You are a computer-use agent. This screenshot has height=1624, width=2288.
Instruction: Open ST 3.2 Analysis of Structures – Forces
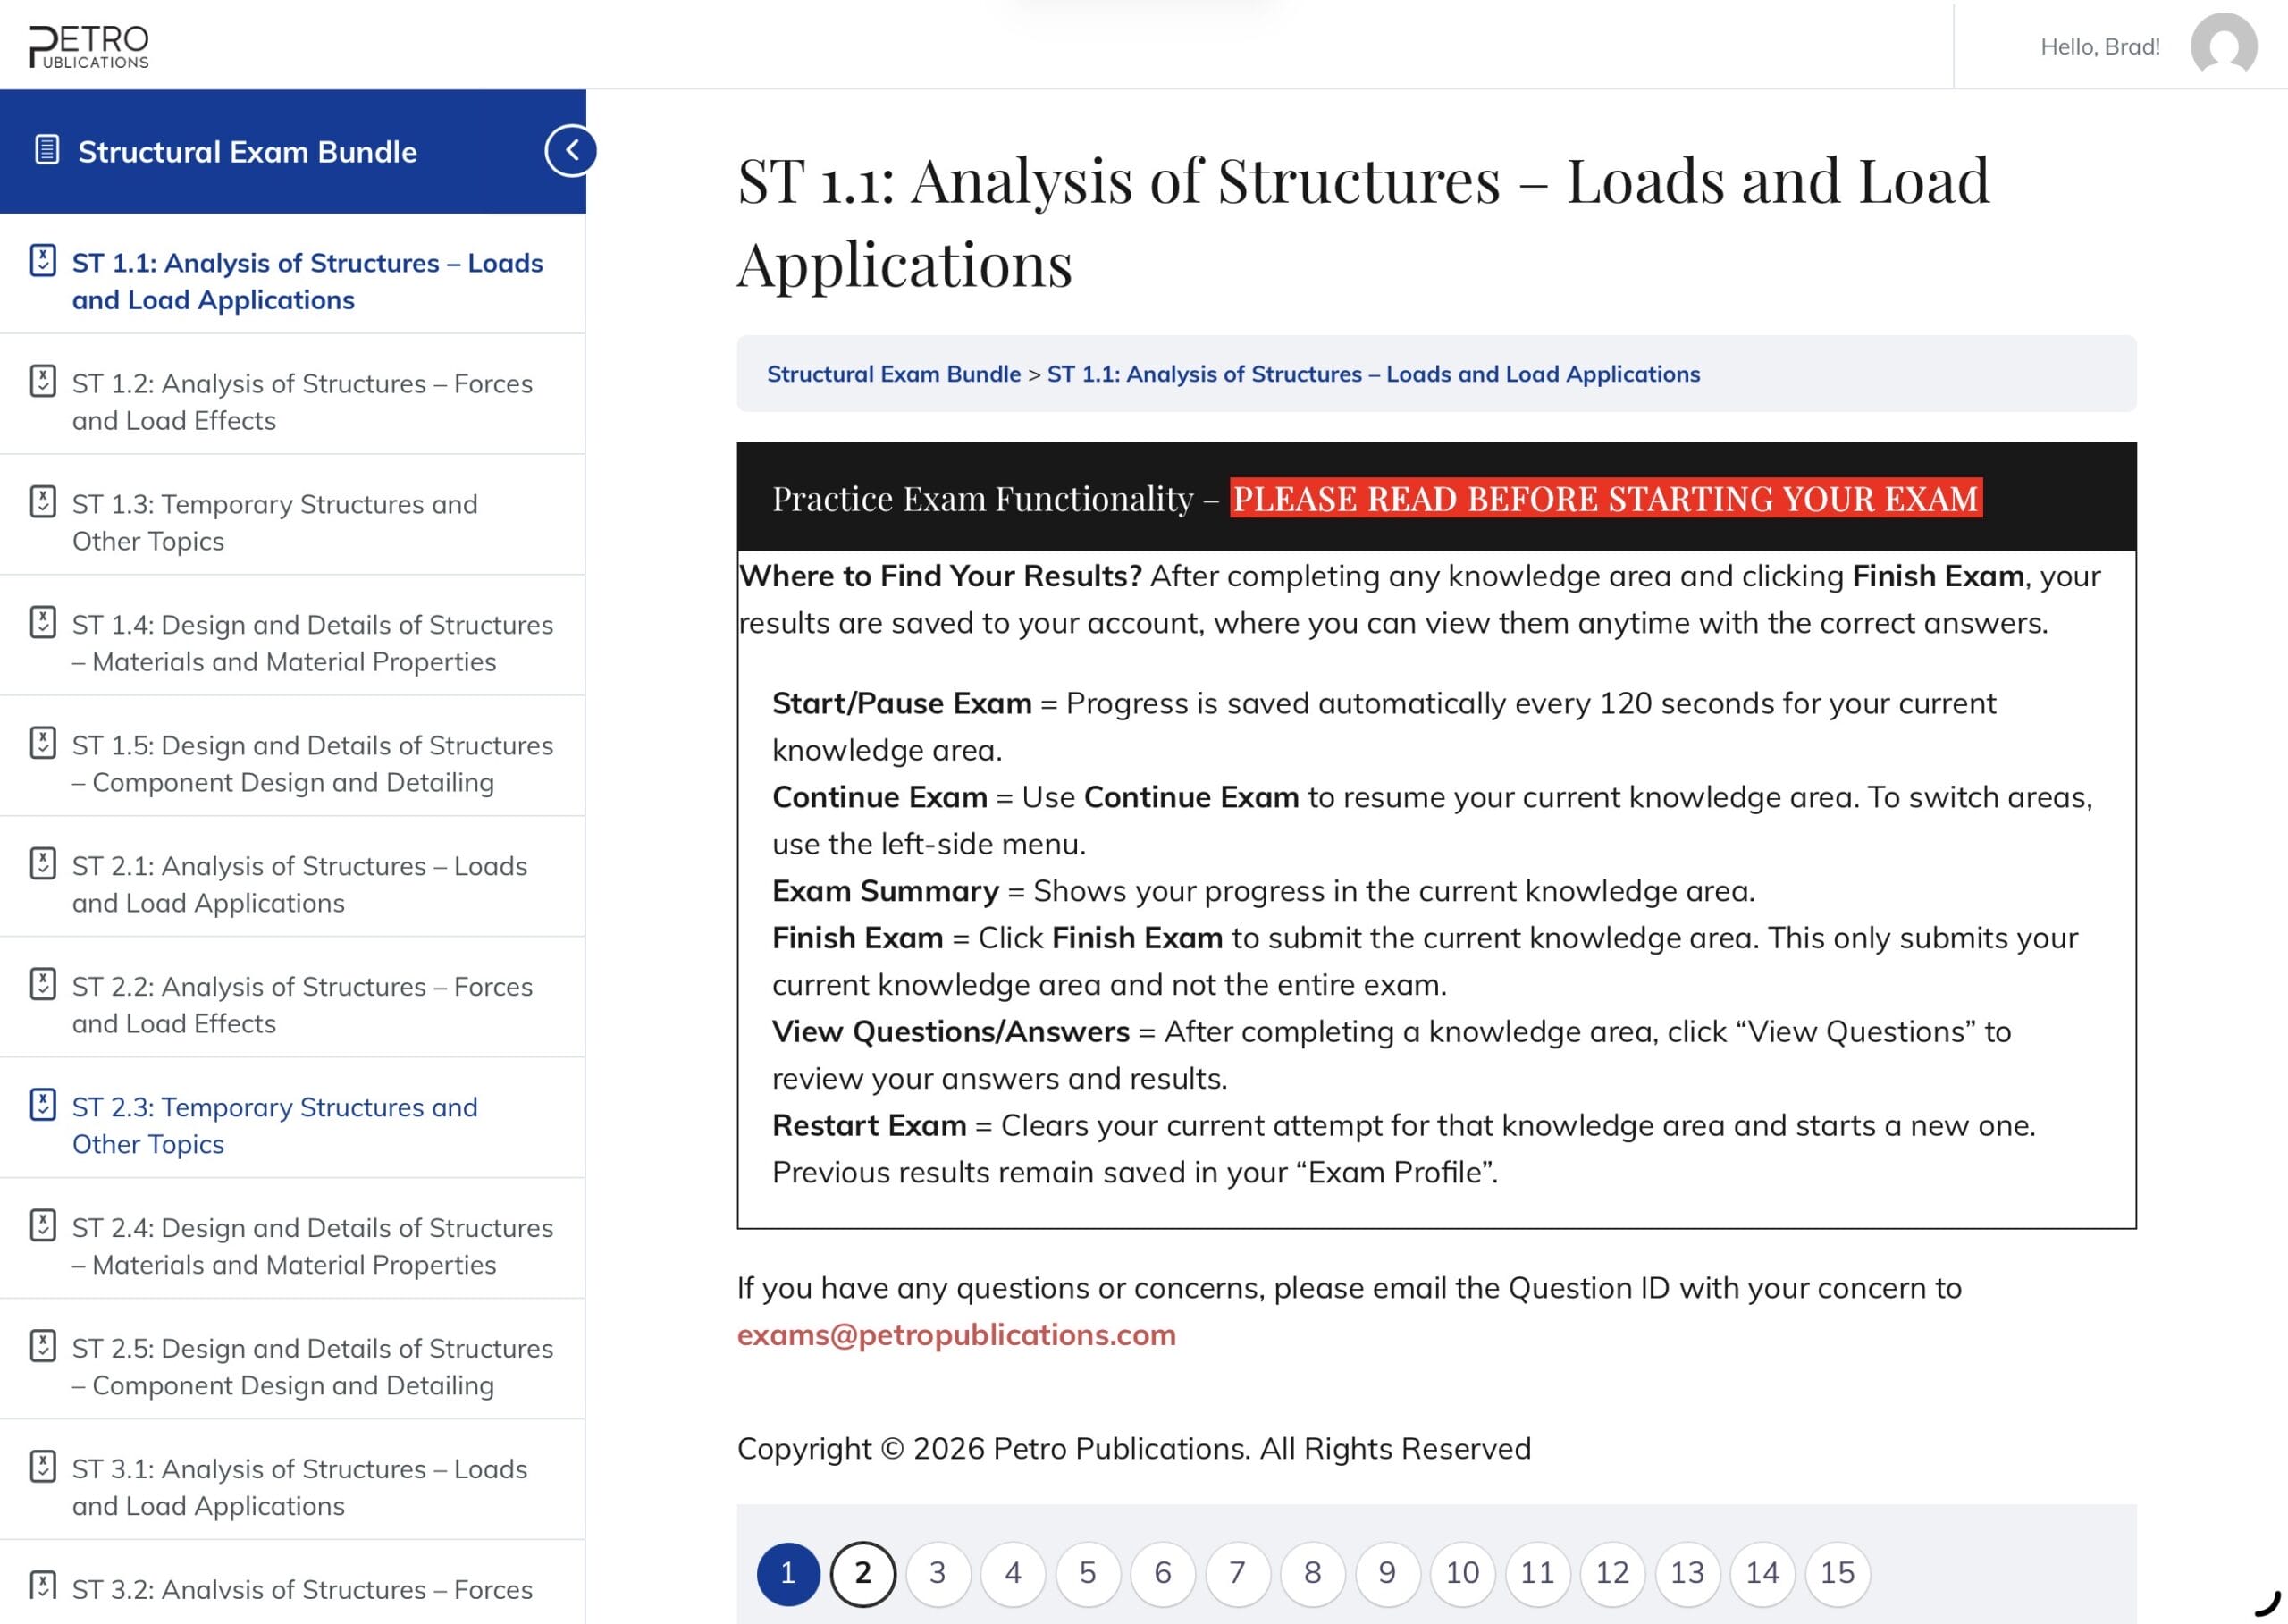coord(303,1589)
